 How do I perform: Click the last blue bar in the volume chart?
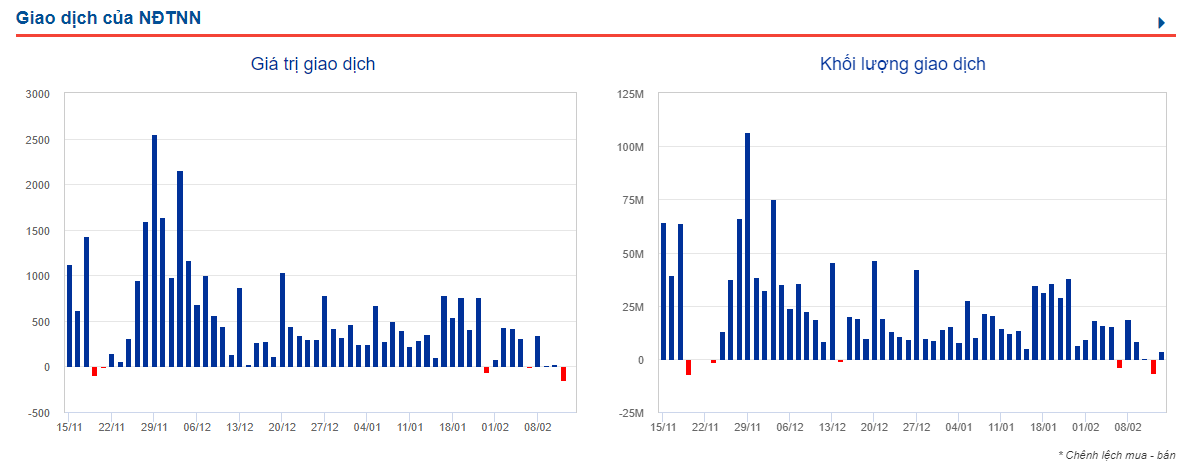[x=1161, y=355]
